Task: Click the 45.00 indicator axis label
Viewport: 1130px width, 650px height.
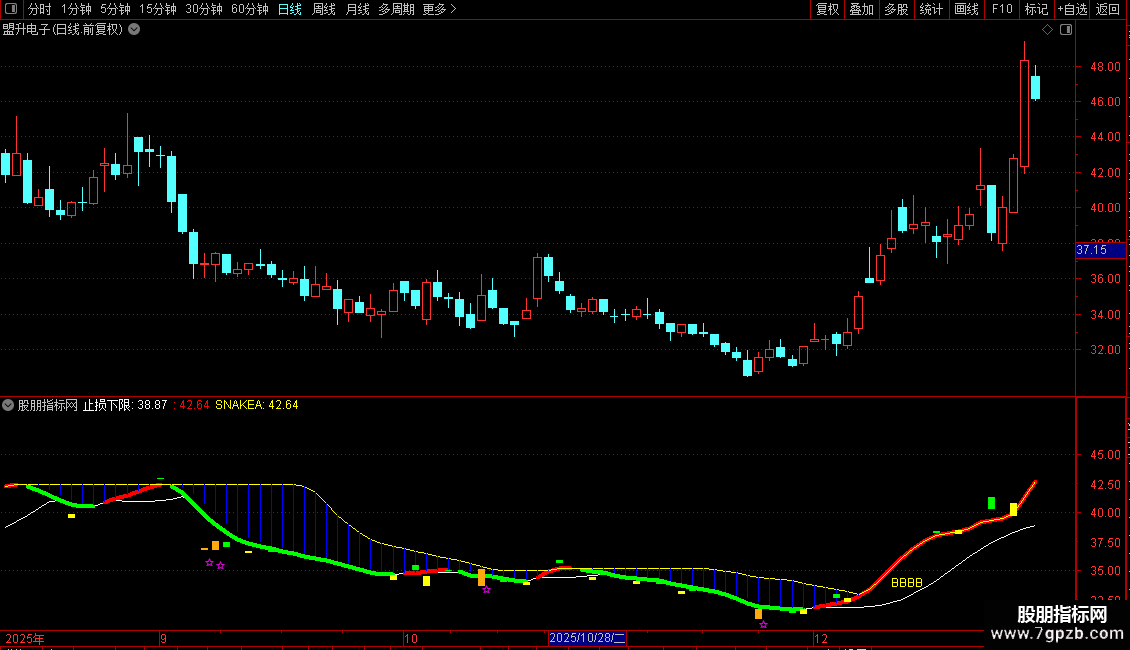Action: (1105, 455)
